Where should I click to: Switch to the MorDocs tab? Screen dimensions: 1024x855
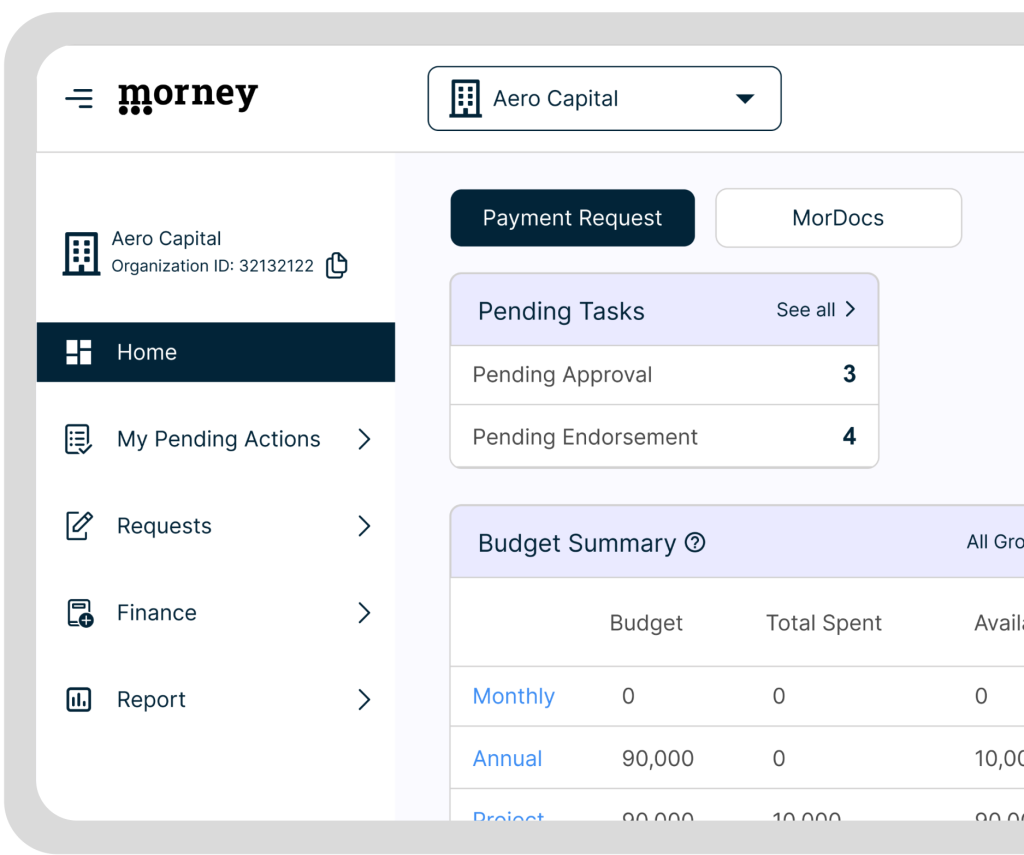(x=838, y=218)
